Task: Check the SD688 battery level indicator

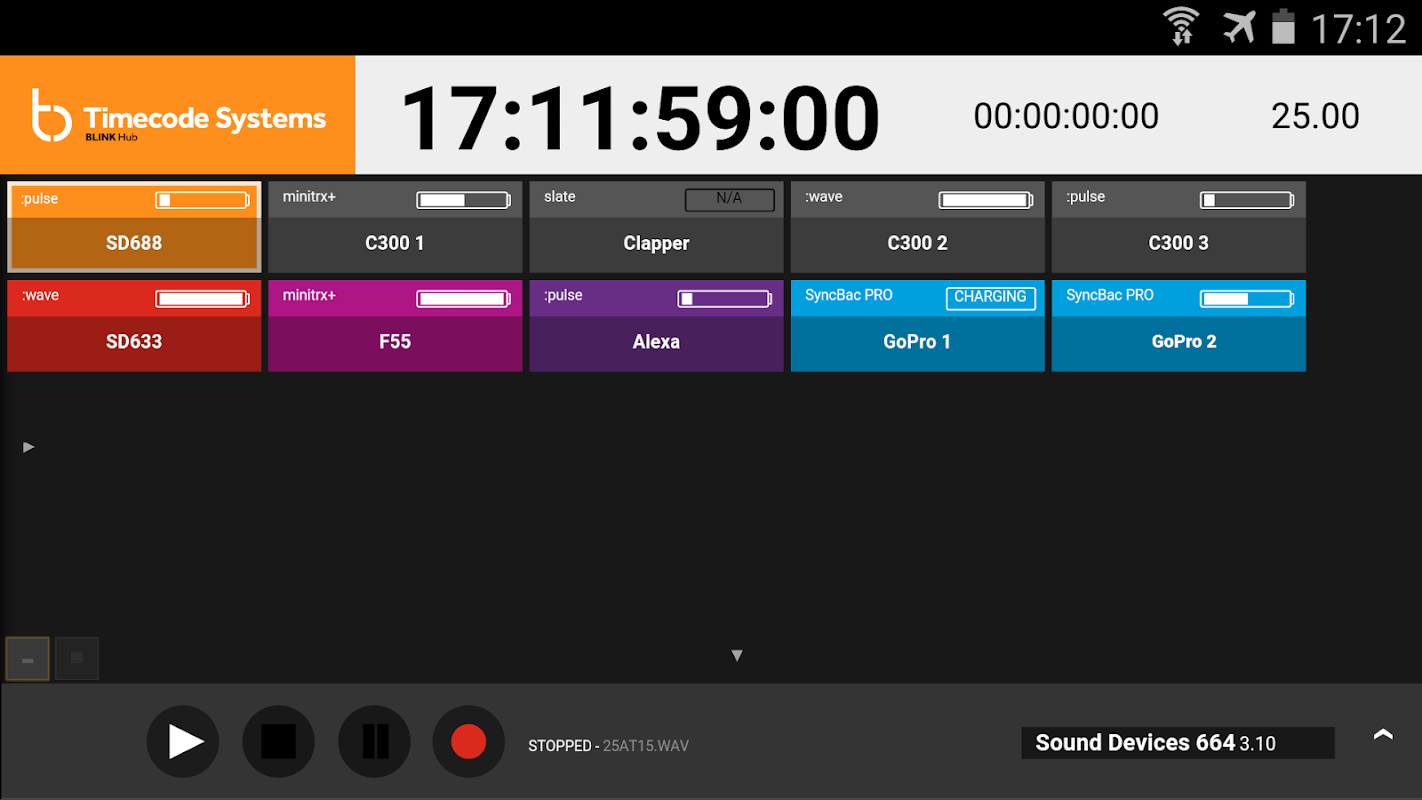Action: pos(202,200)
